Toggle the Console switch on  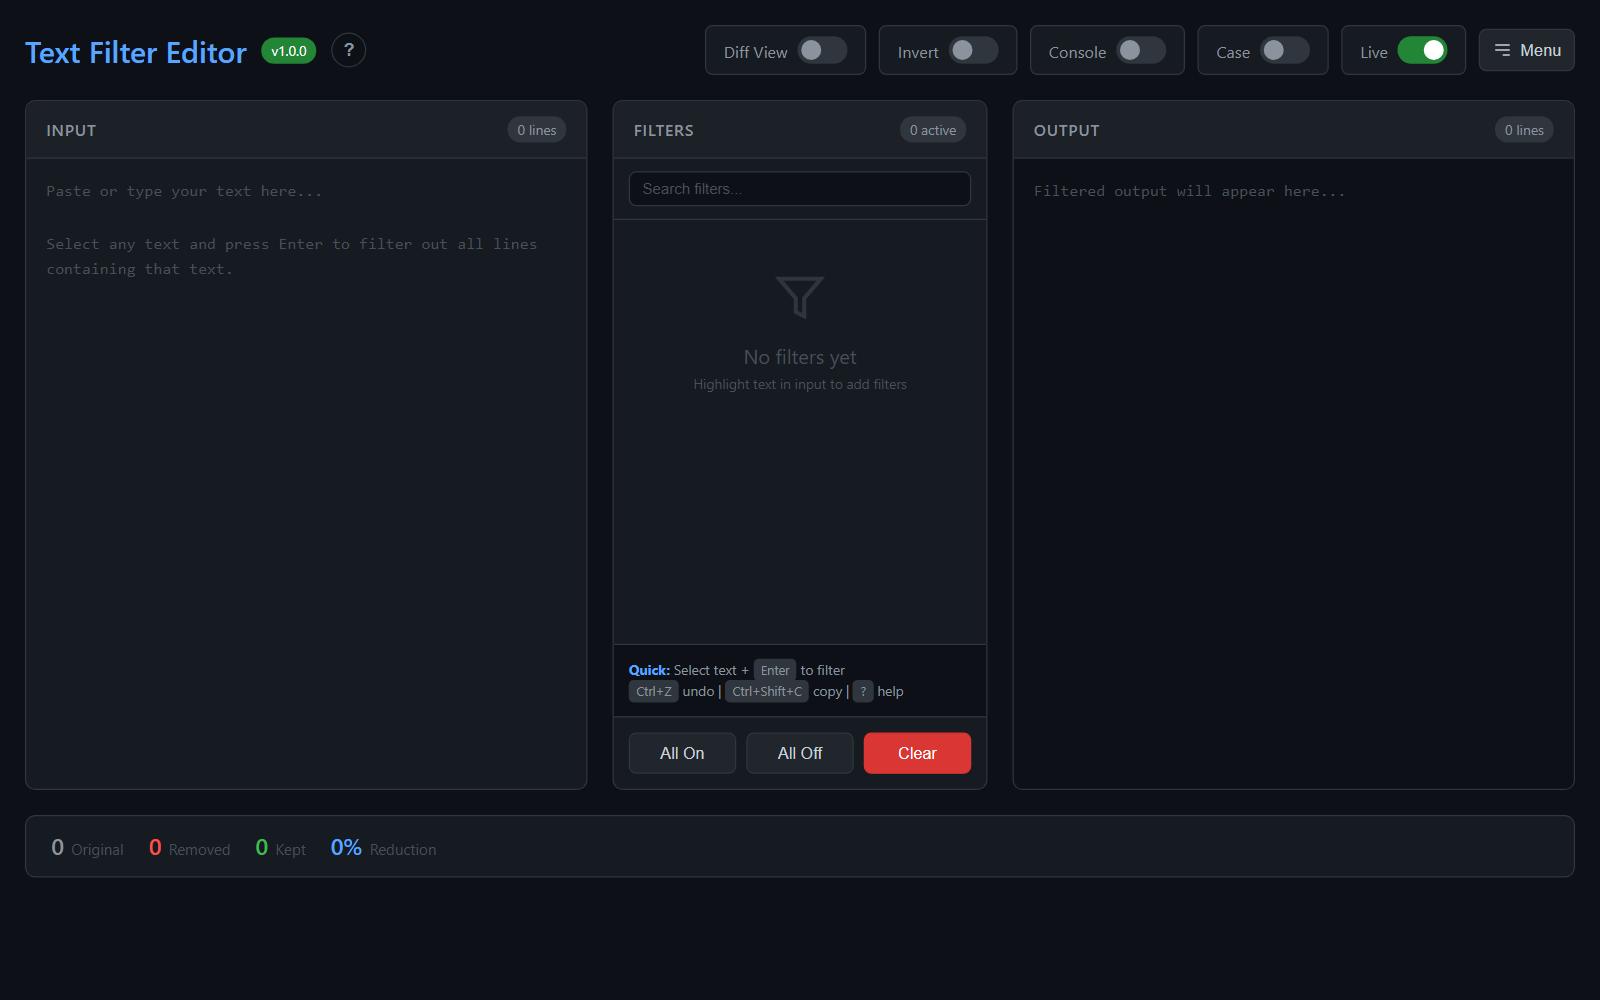tap(1141, 51)
